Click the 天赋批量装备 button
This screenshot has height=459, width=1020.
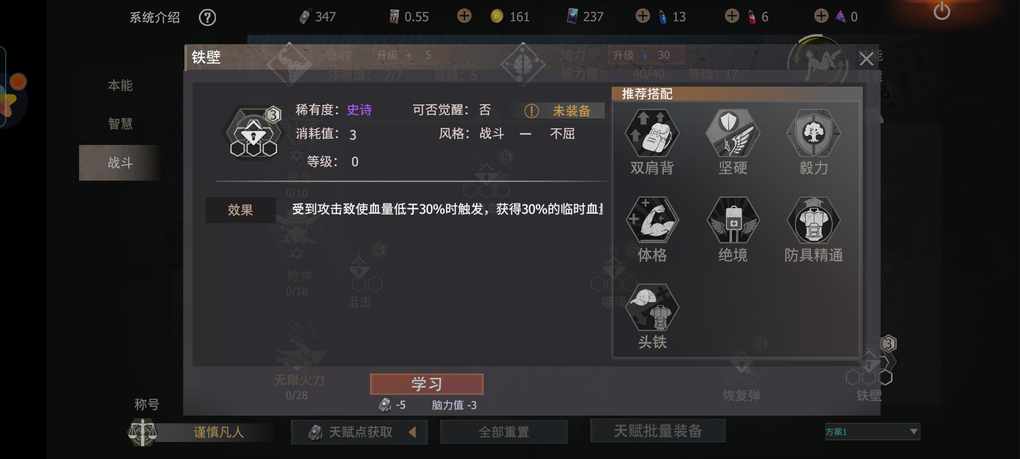658,430
